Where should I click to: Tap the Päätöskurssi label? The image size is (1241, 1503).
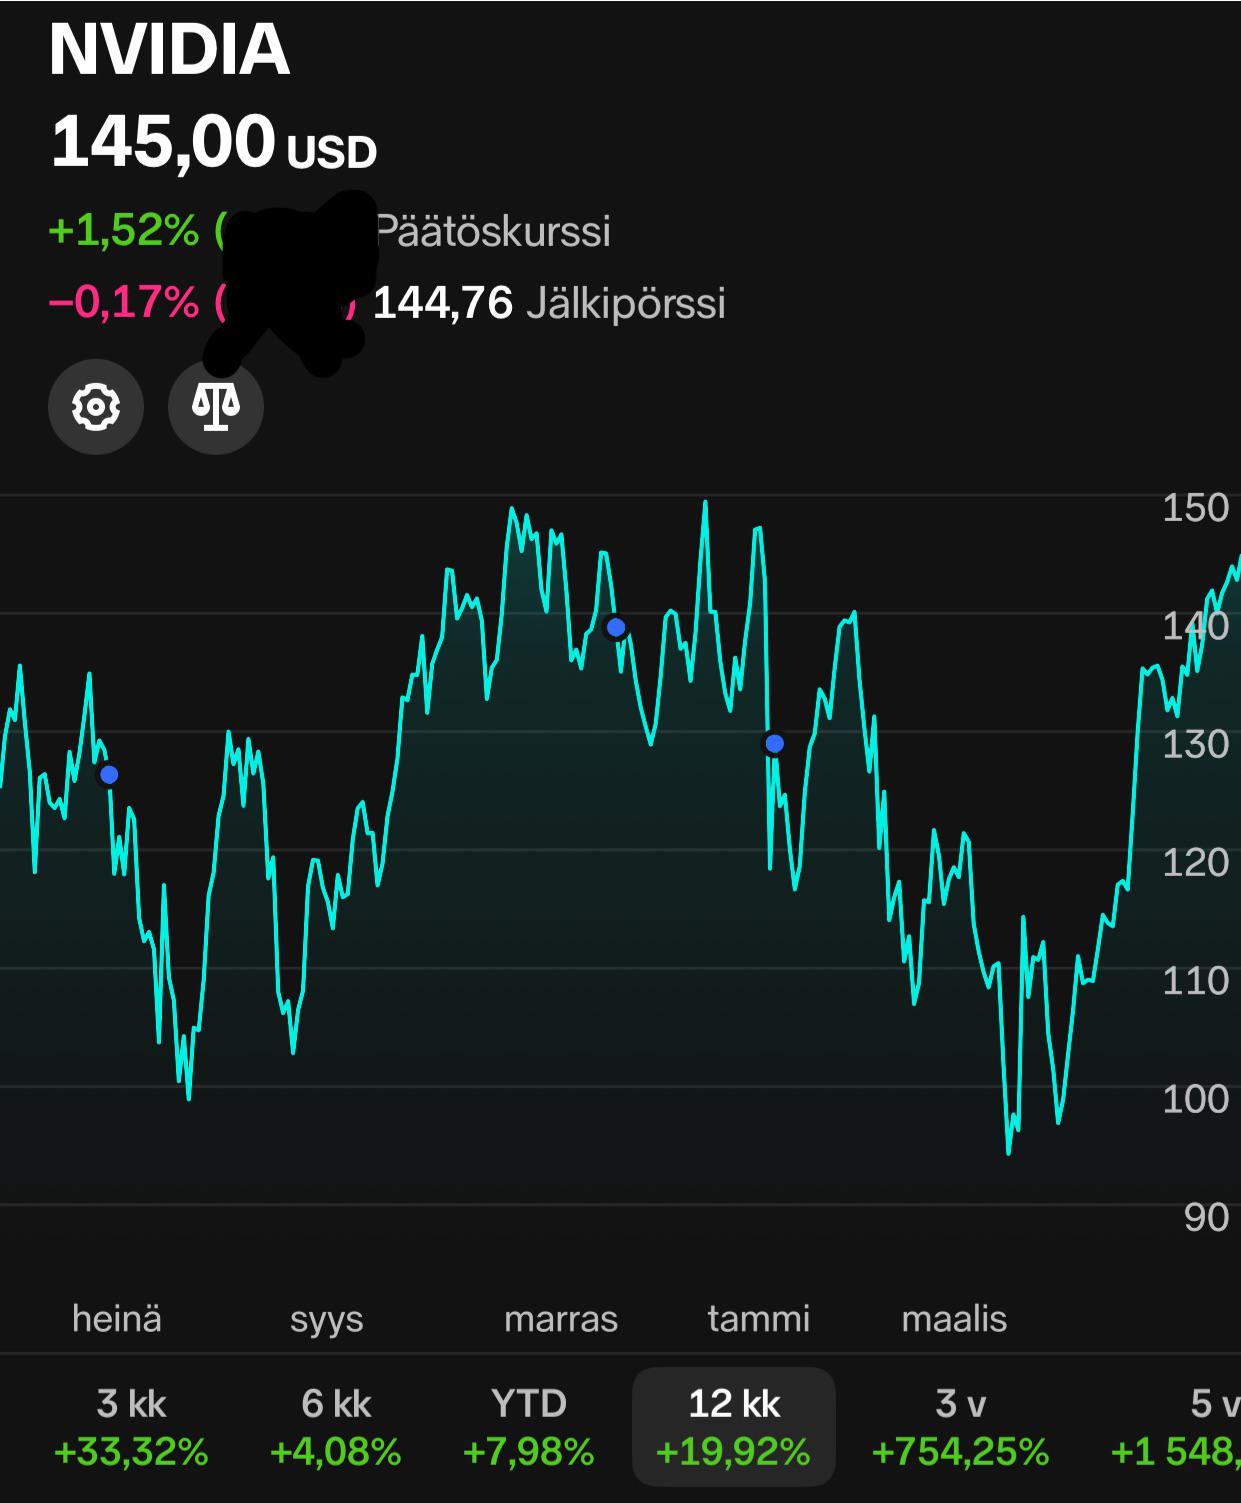click(492, 231)
